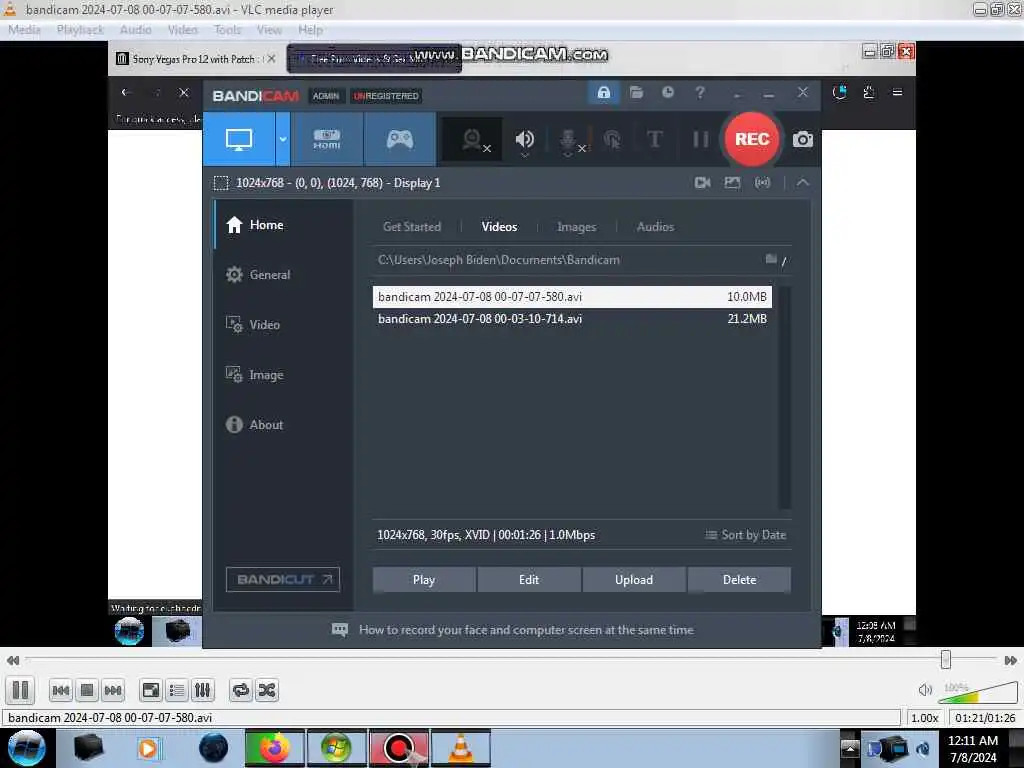Screen dimensions: 1024x768
Task: Click the video camera icon in the resolution bar
Action: (x=703, y=183)
